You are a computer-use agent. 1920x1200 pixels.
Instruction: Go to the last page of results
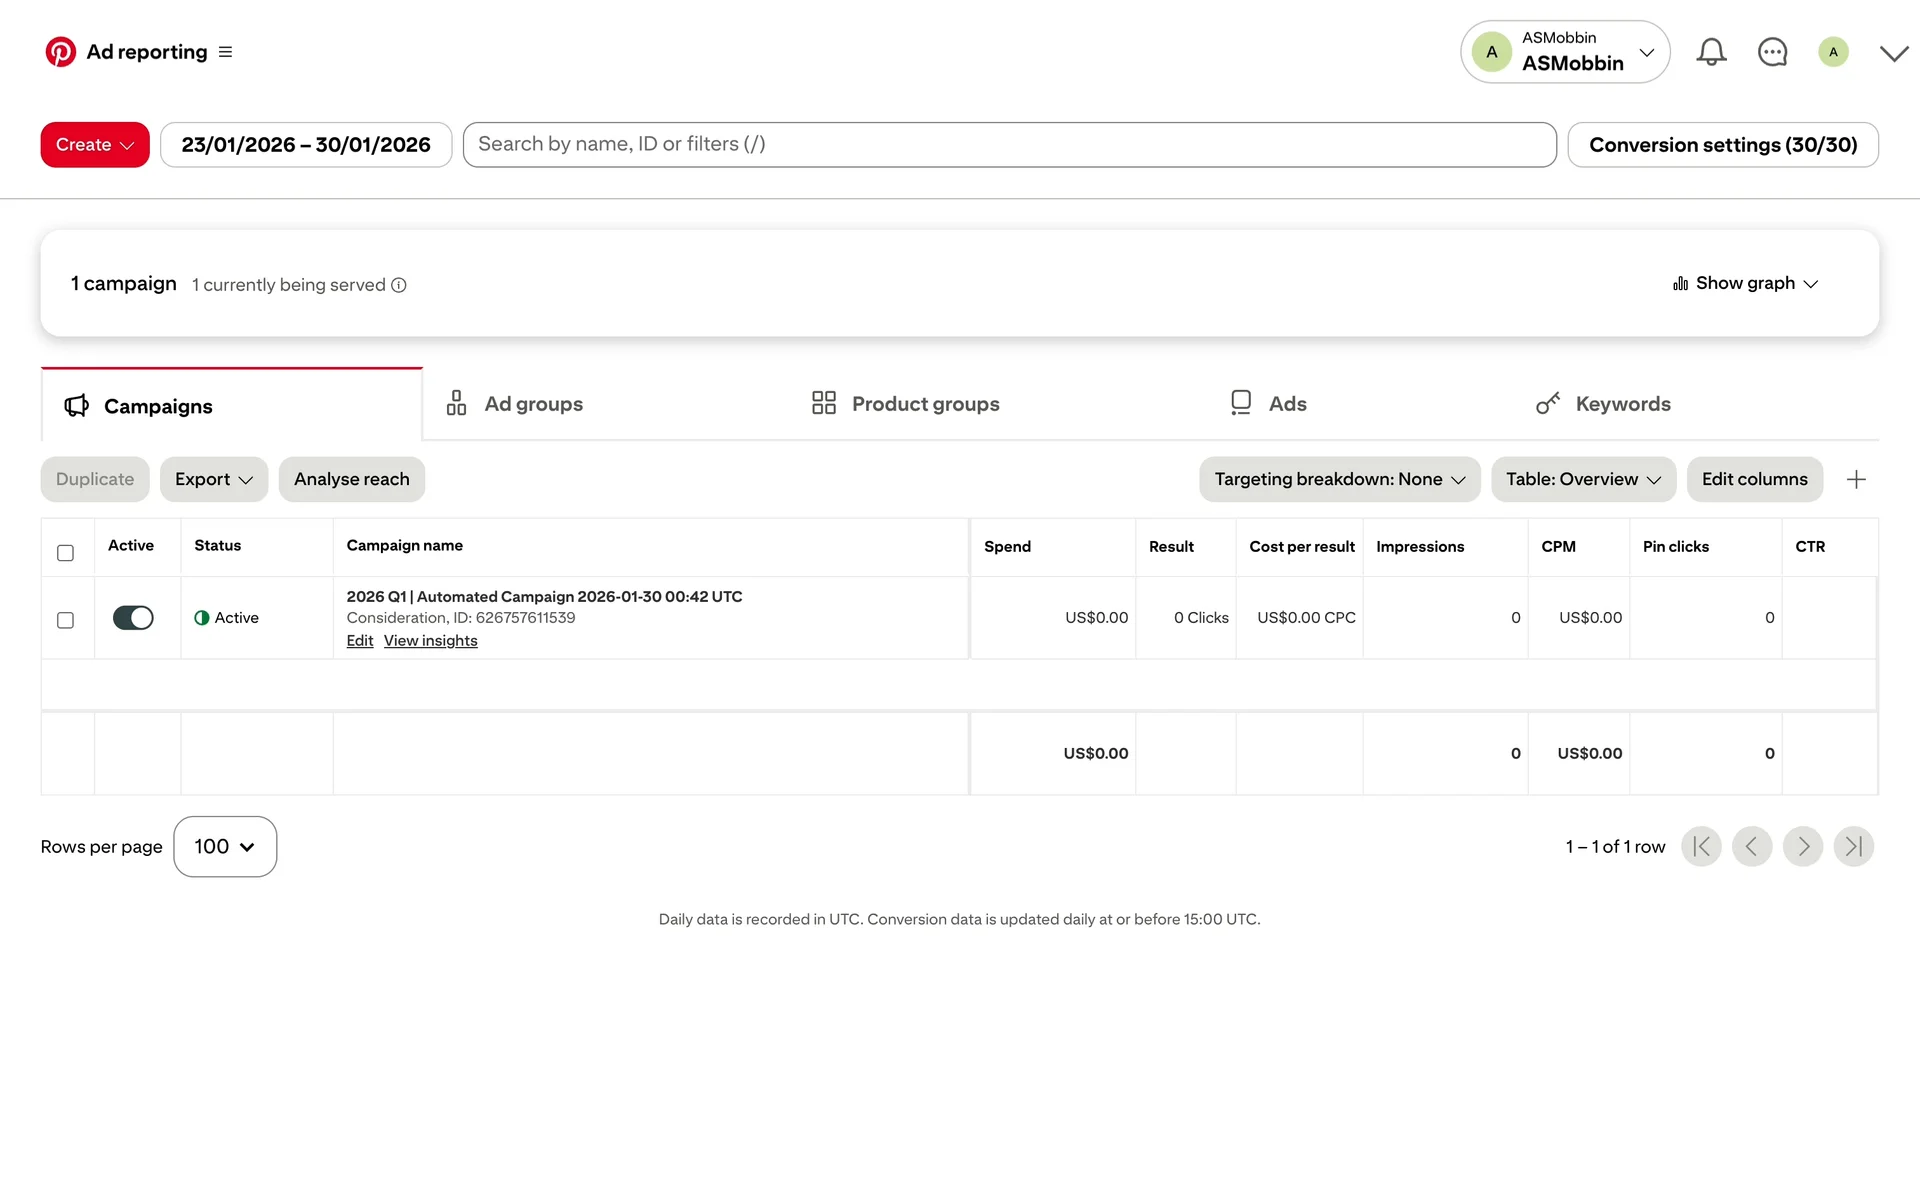pos(1853,847)
